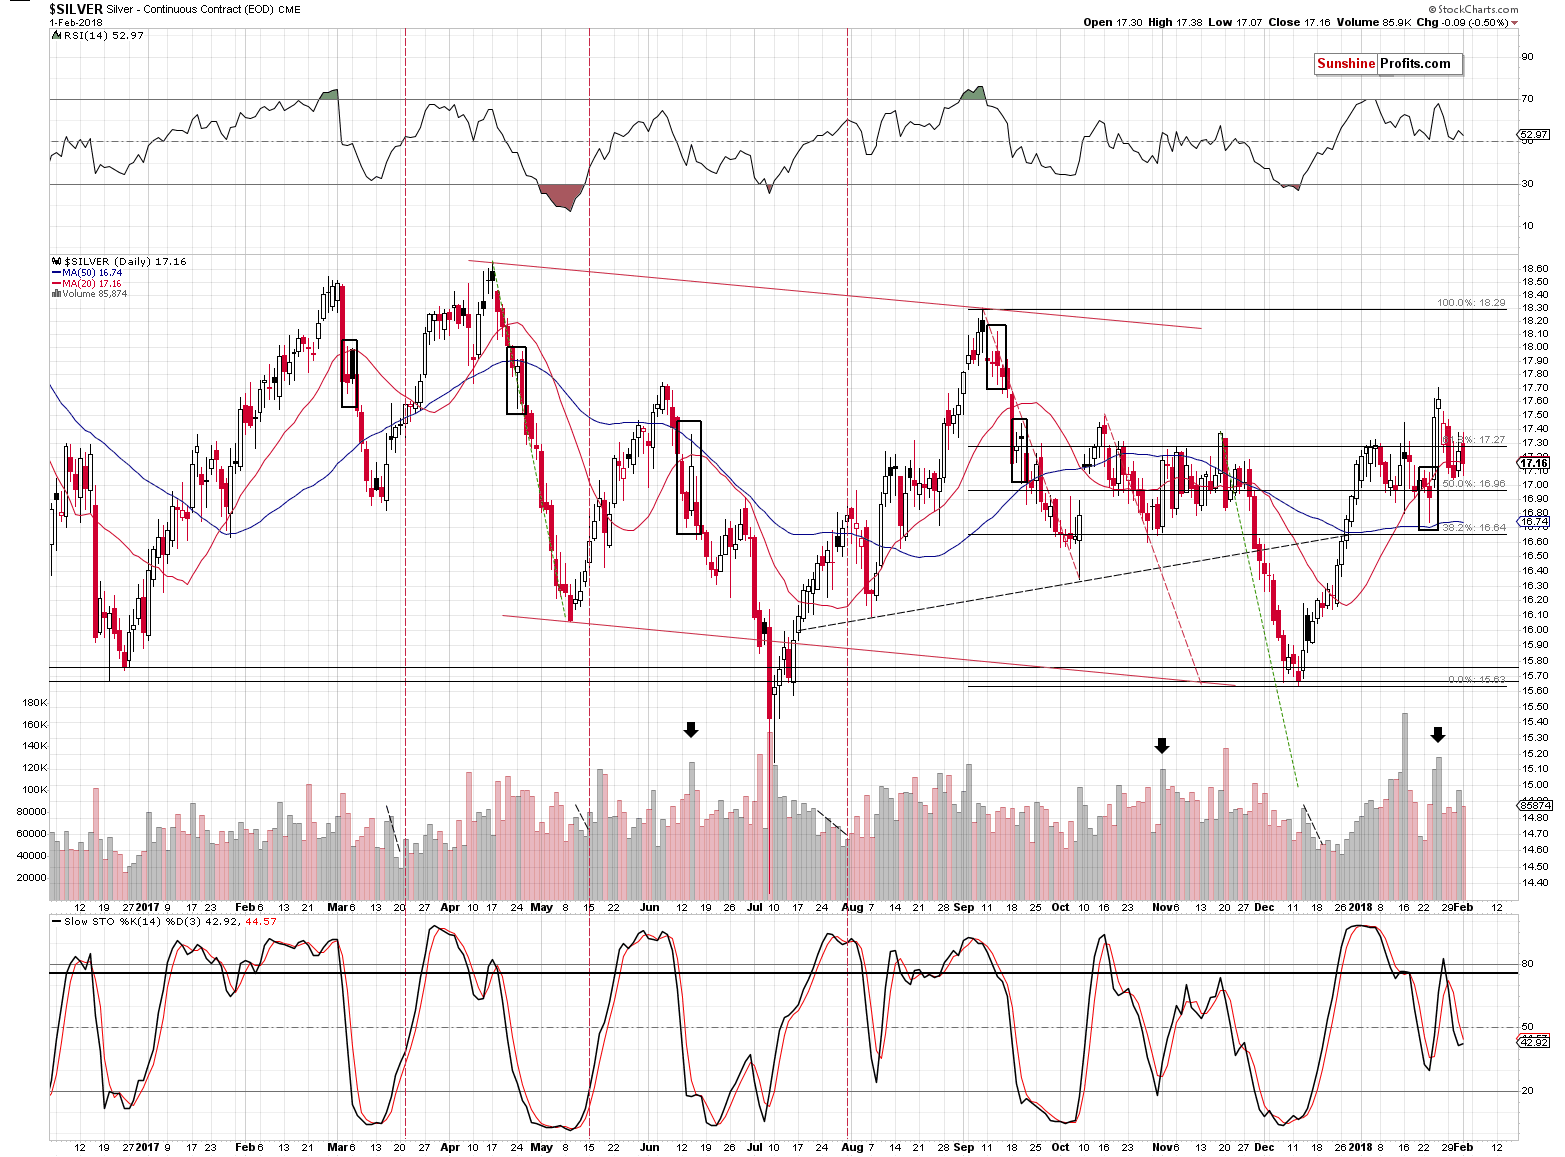Click the 85874 volume tag on right axis

tap(1534, 804)
